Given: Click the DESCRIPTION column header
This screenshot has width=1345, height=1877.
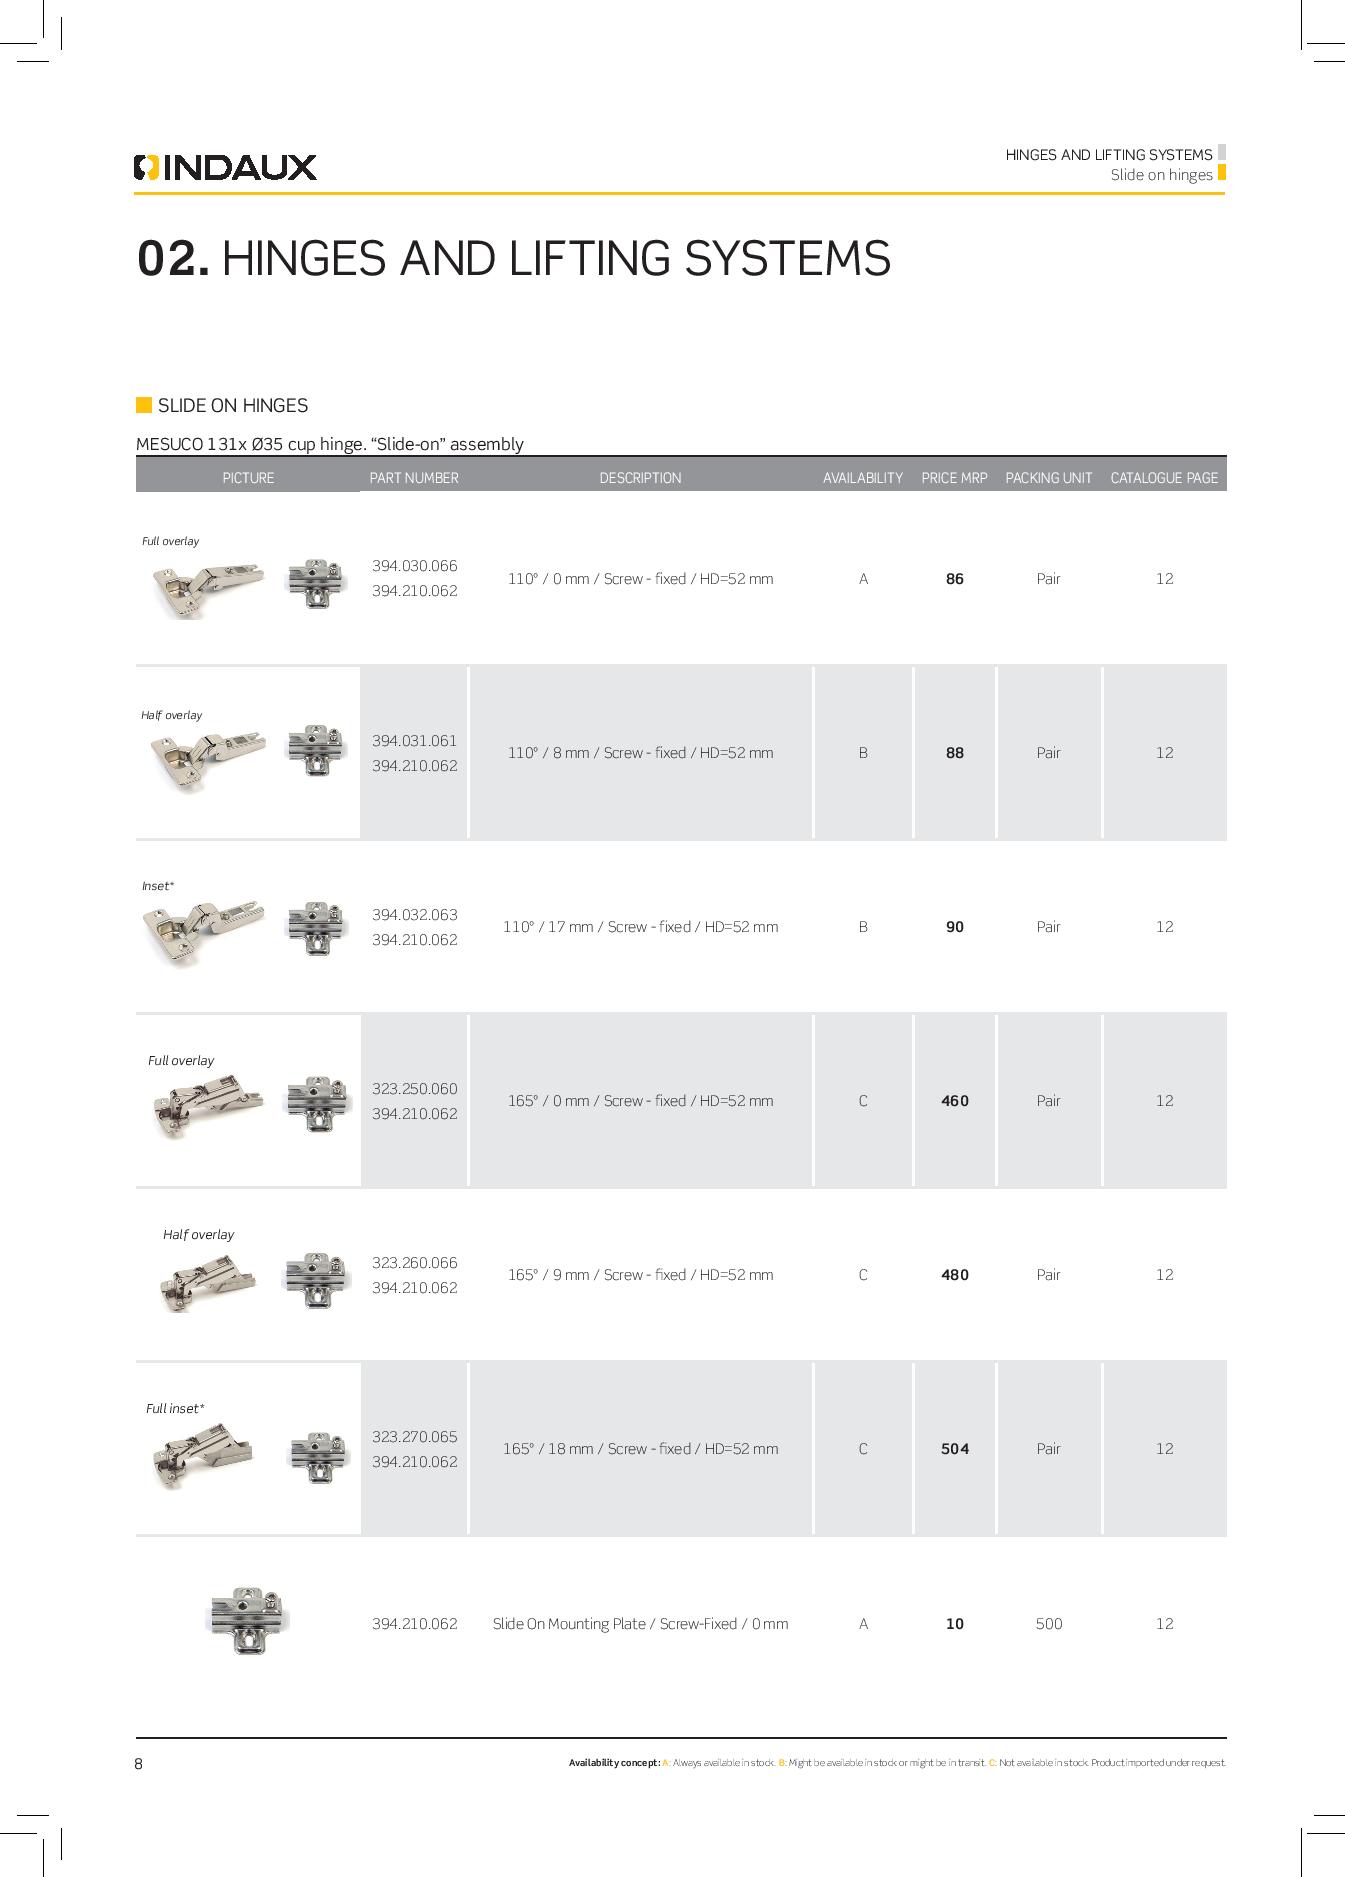Looking at the screenshot, I should click(x=640, y=478).
